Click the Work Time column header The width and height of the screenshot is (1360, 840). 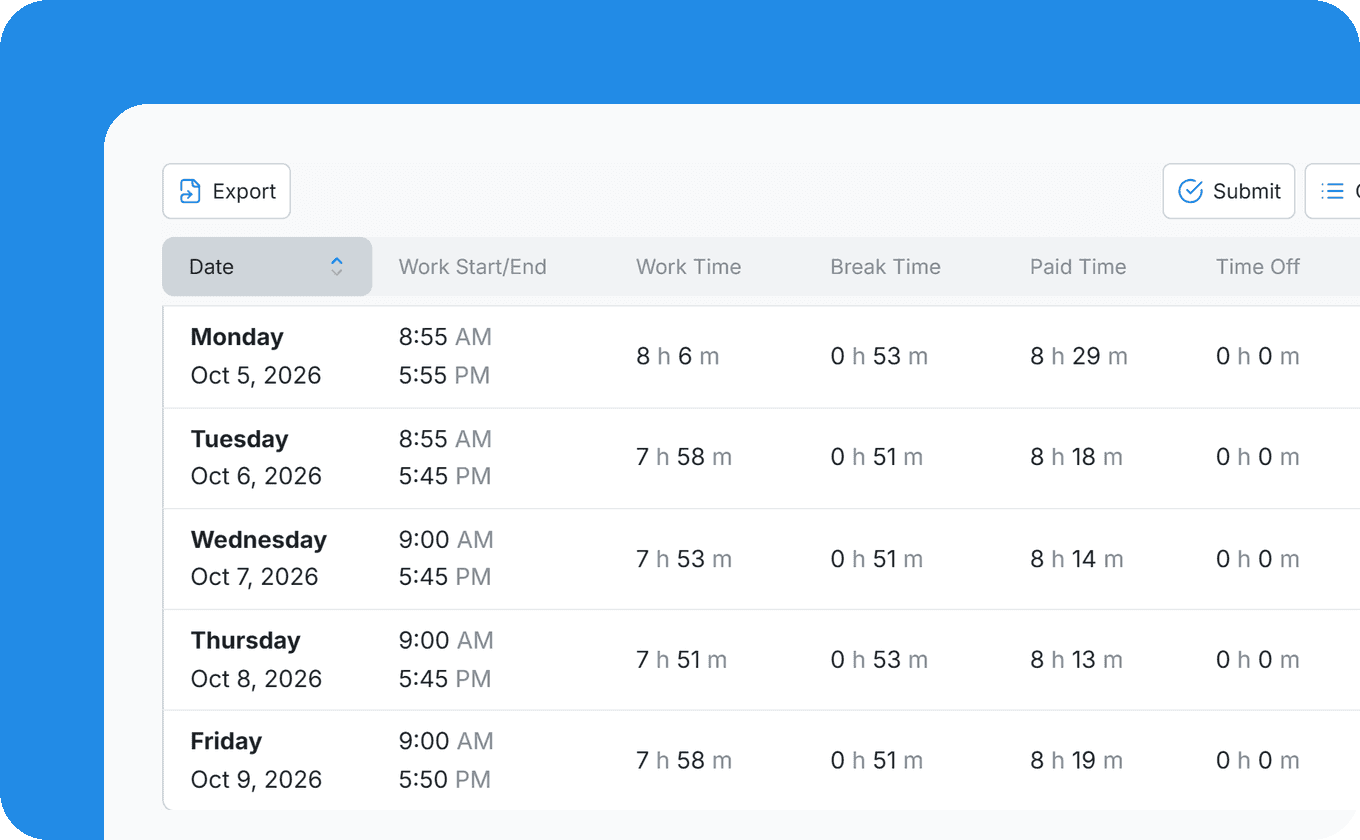click(x=689, y=267)
